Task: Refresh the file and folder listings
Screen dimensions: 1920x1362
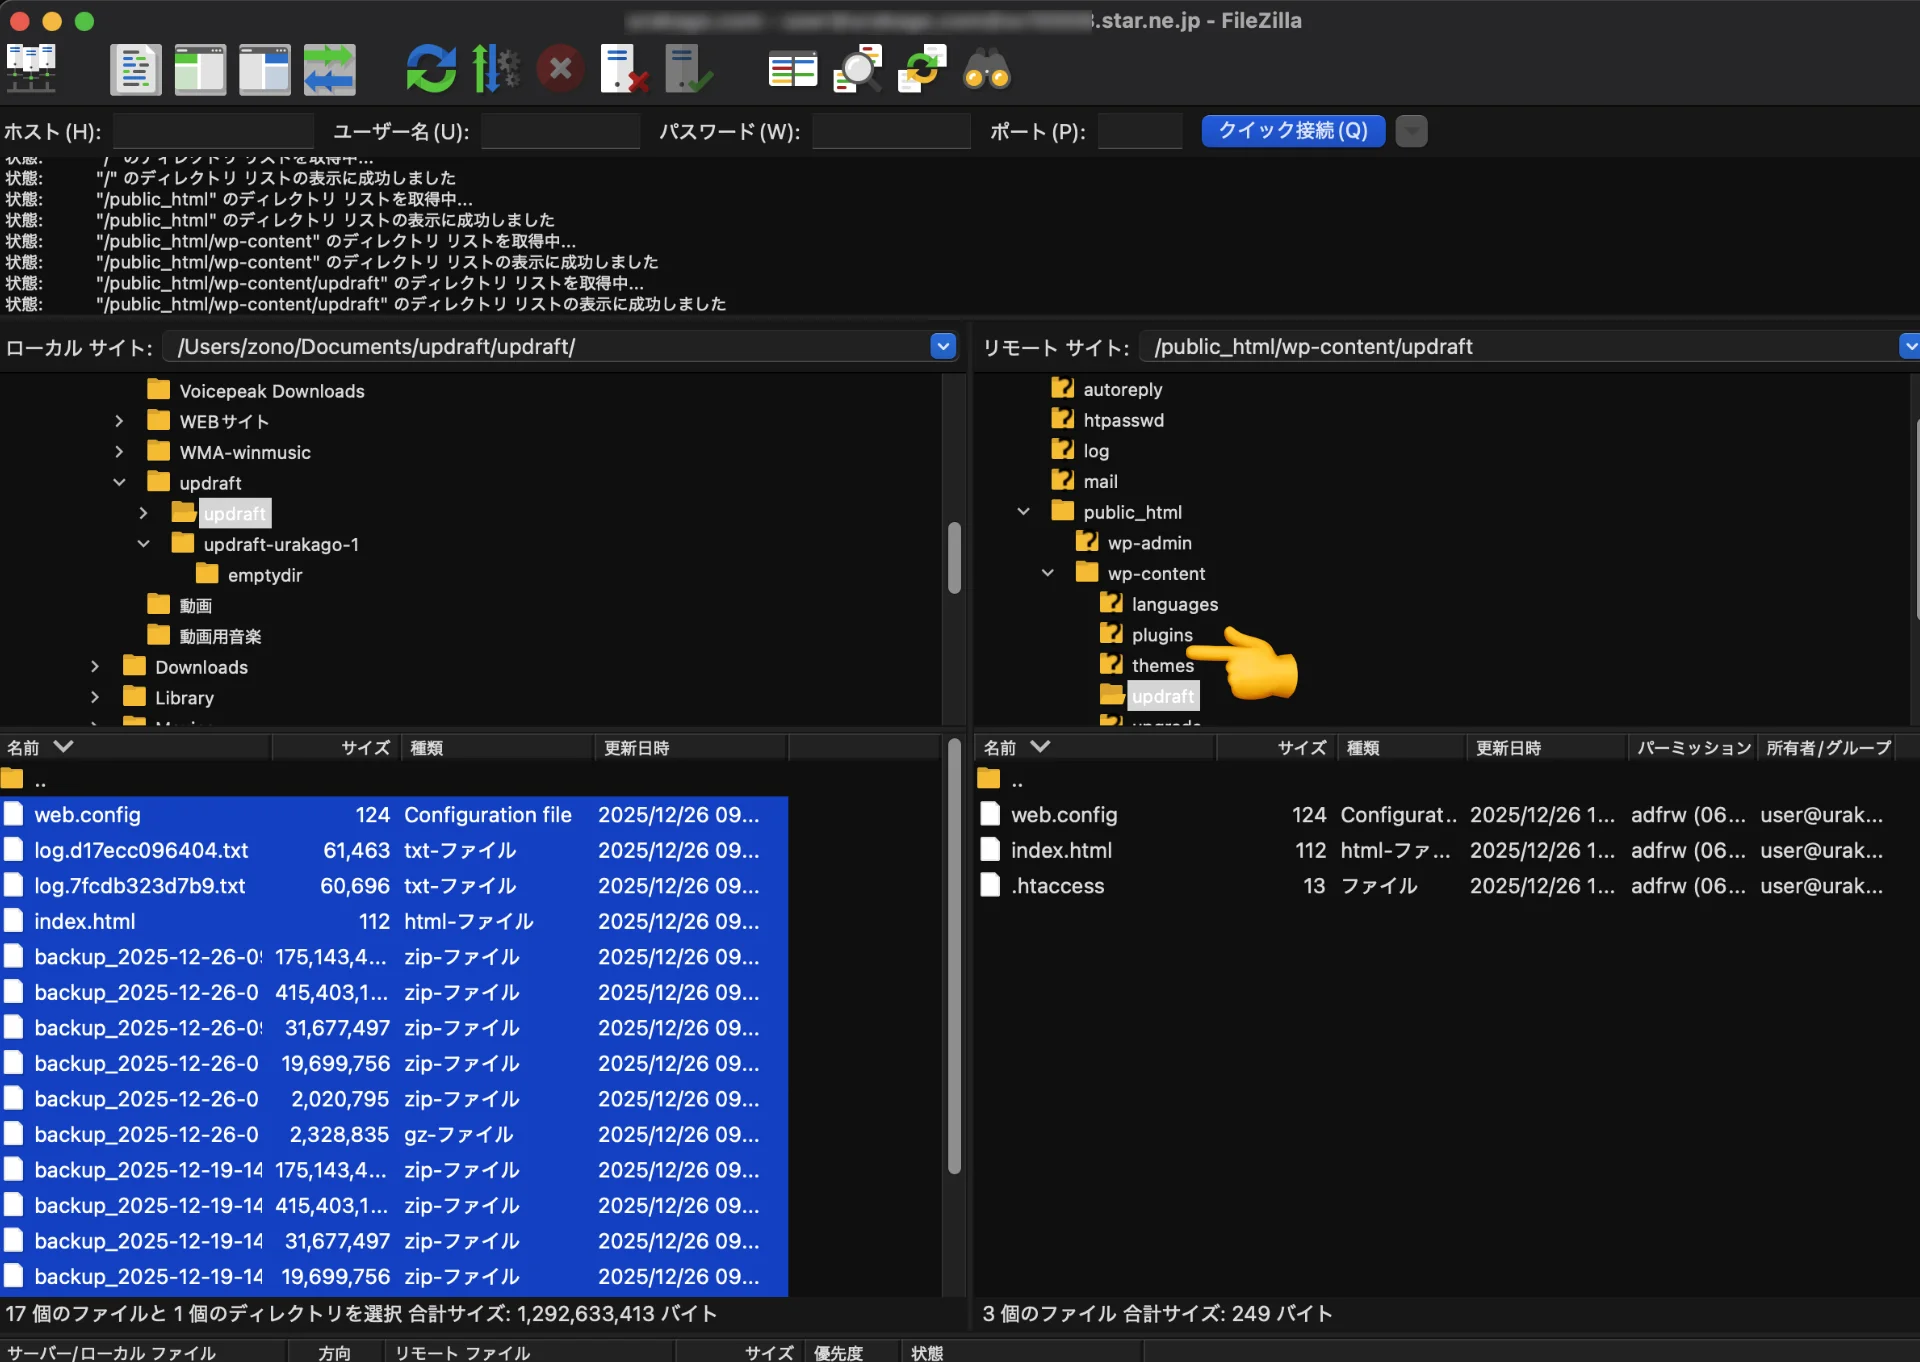Action: tap(430, 68)
